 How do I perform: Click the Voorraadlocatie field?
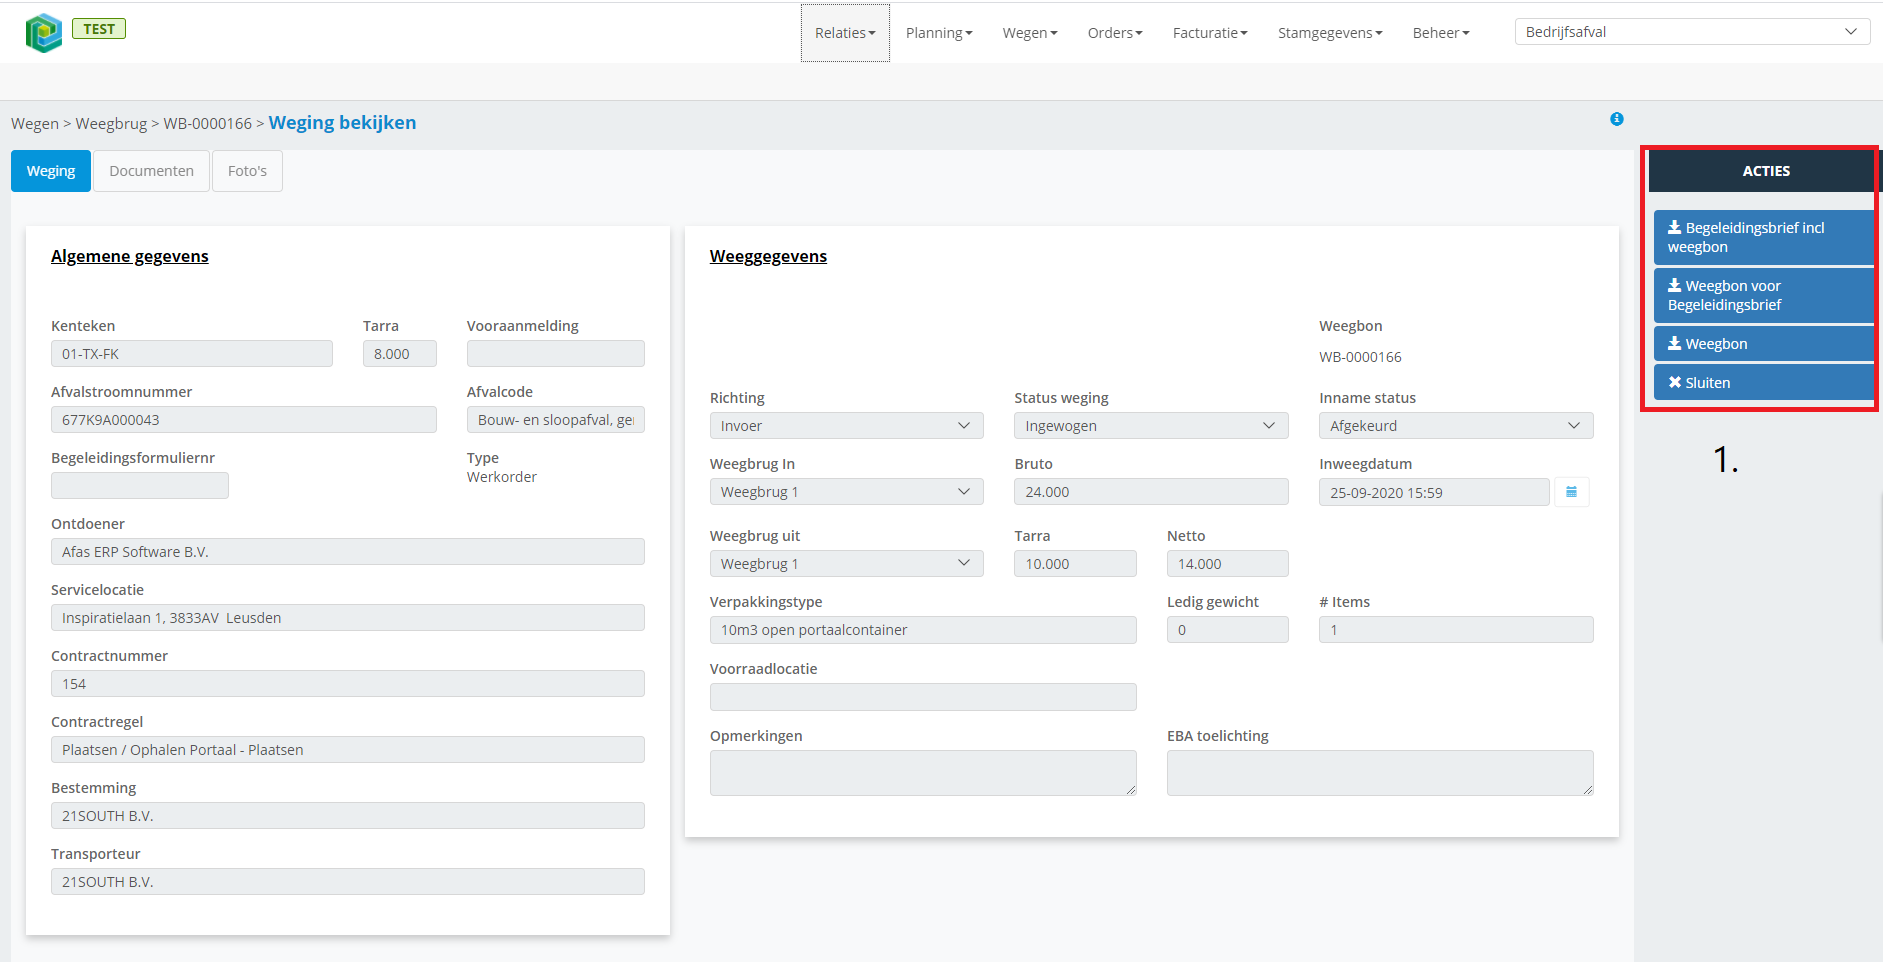click(923, 697)
